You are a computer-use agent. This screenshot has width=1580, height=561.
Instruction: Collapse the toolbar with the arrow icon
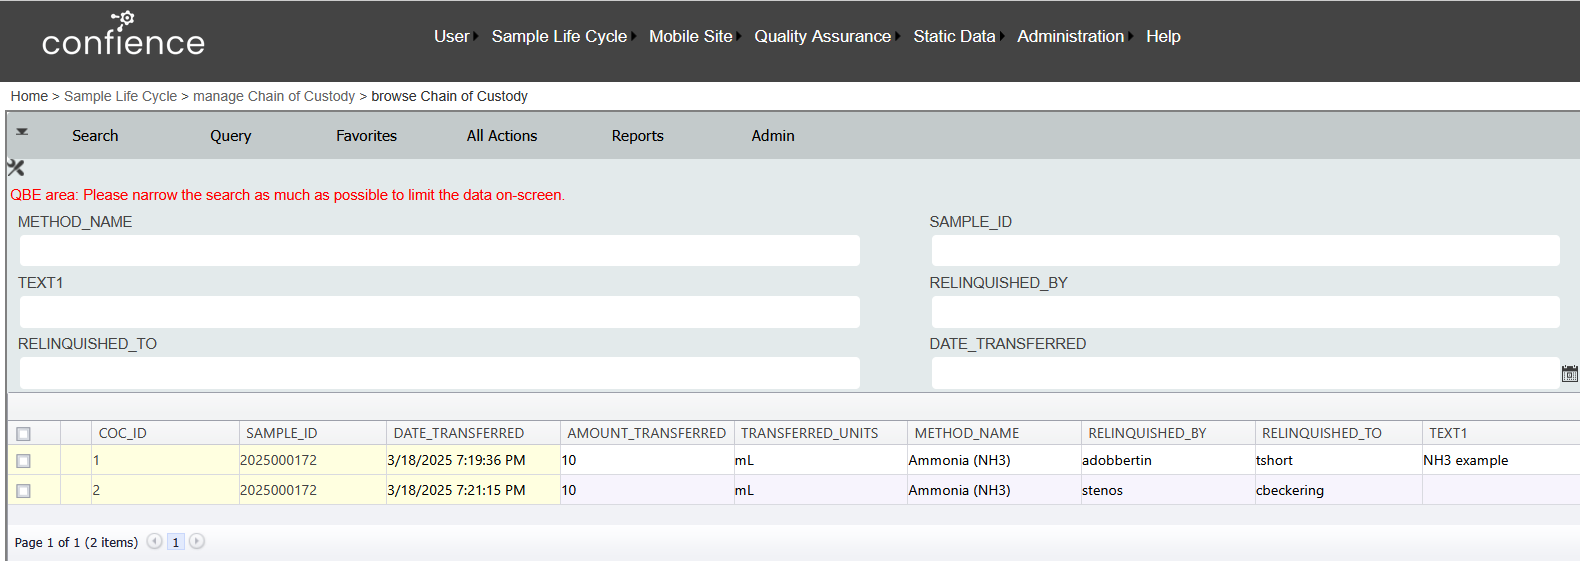(x=22, y=132)
